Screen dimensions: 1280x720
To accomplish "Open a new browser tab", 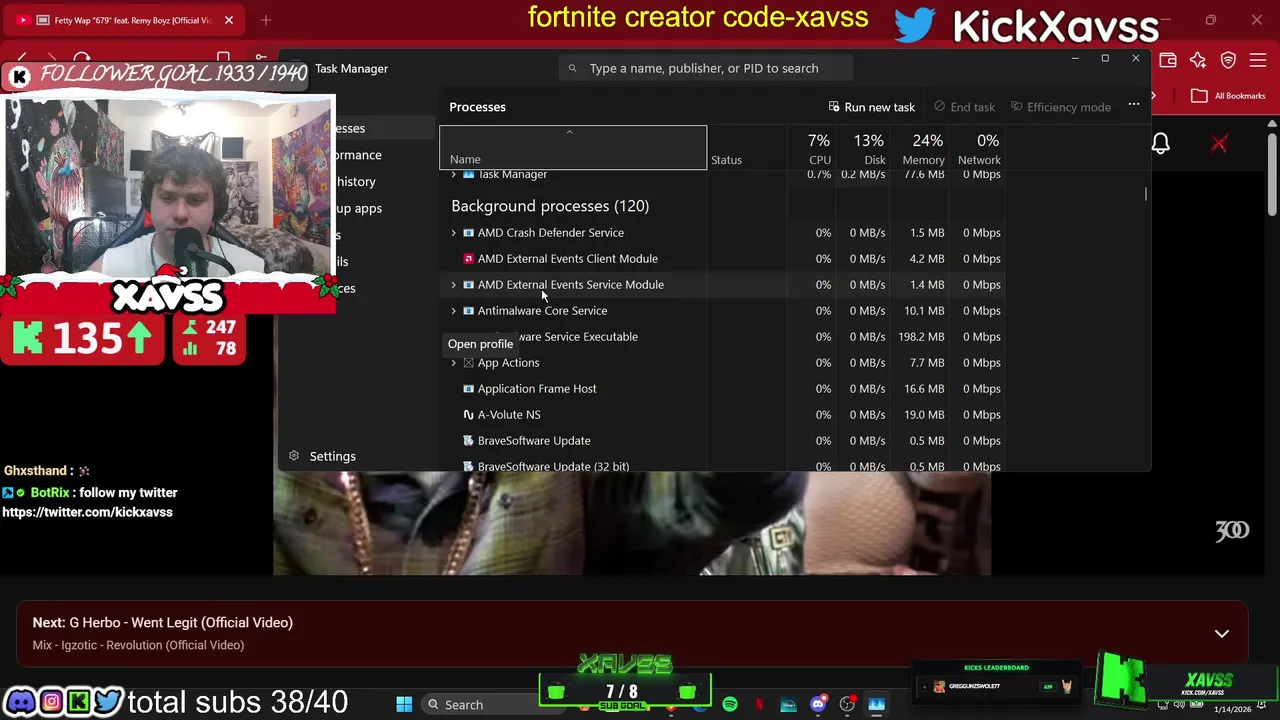I will (266, 20).
